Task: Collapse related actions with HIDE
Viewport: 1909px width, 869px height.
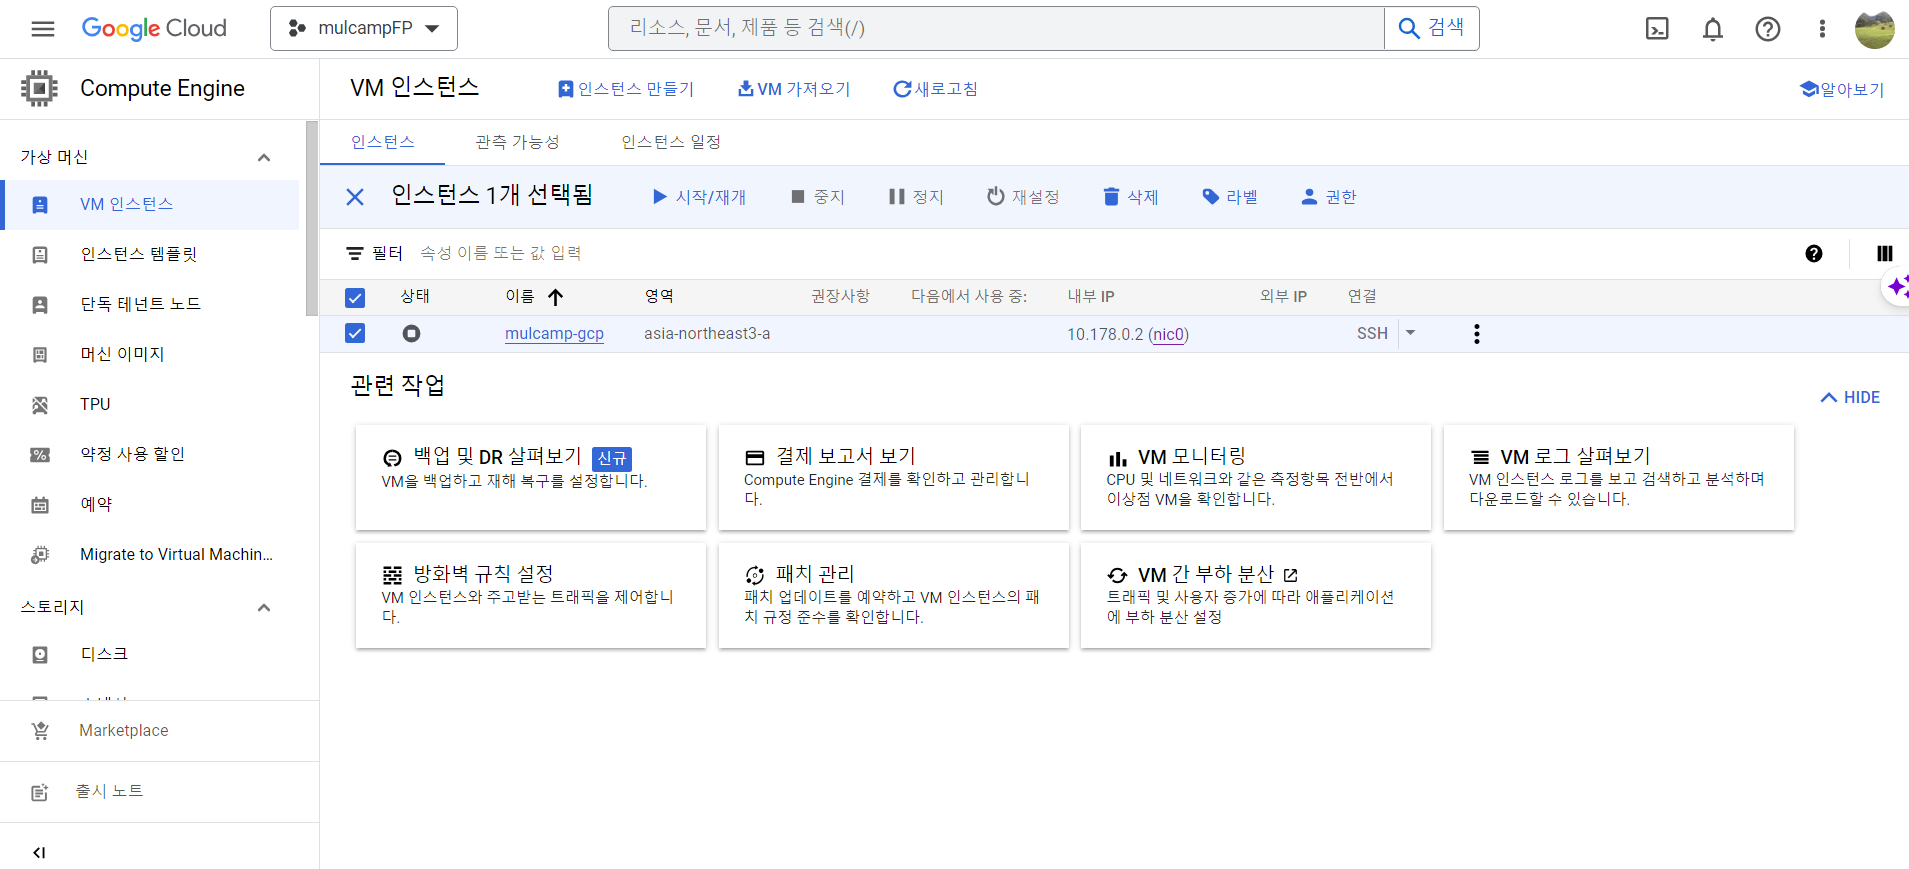Action: (1850, 398)
